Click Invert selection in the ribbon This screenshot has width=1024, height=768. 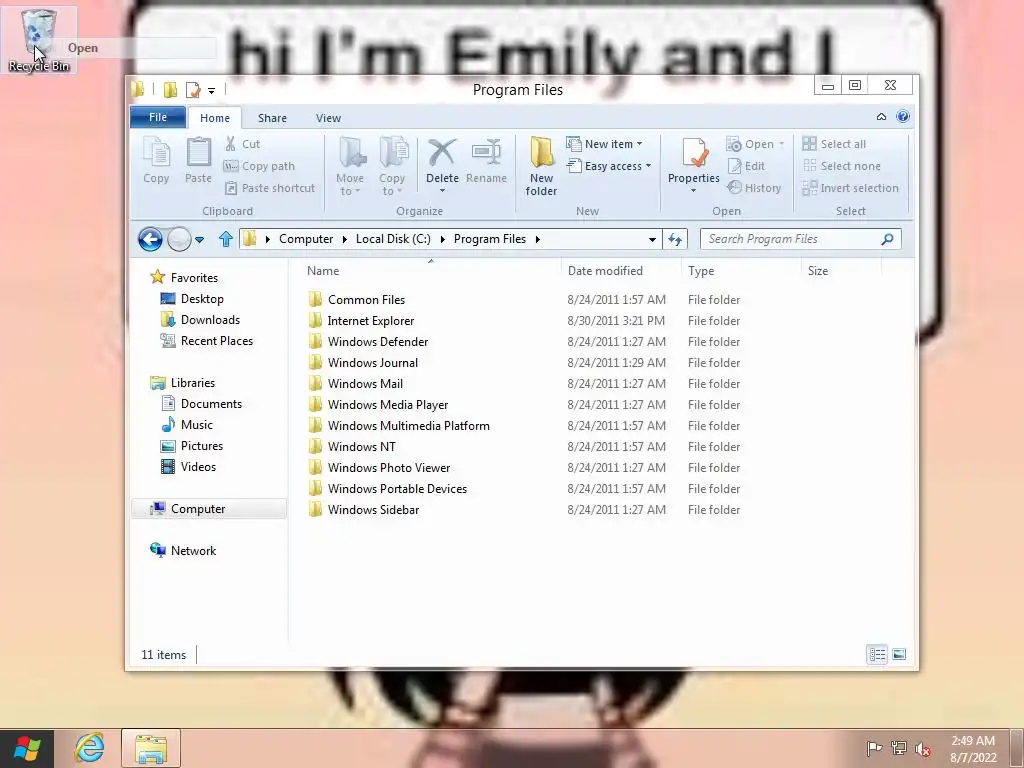(850, 188)
